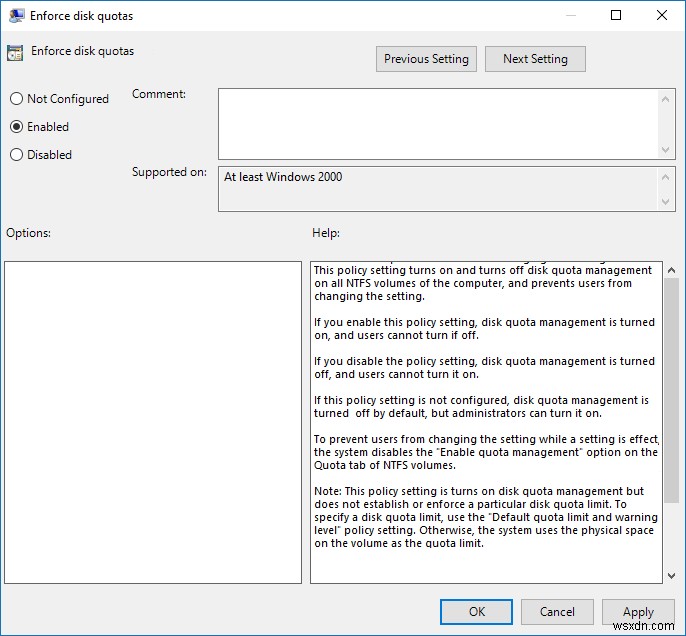Image resolution: width=686 pixels, height=636 pixels.
Task: Click the Supported on scroll down arrow
Action: coord(665,202)
